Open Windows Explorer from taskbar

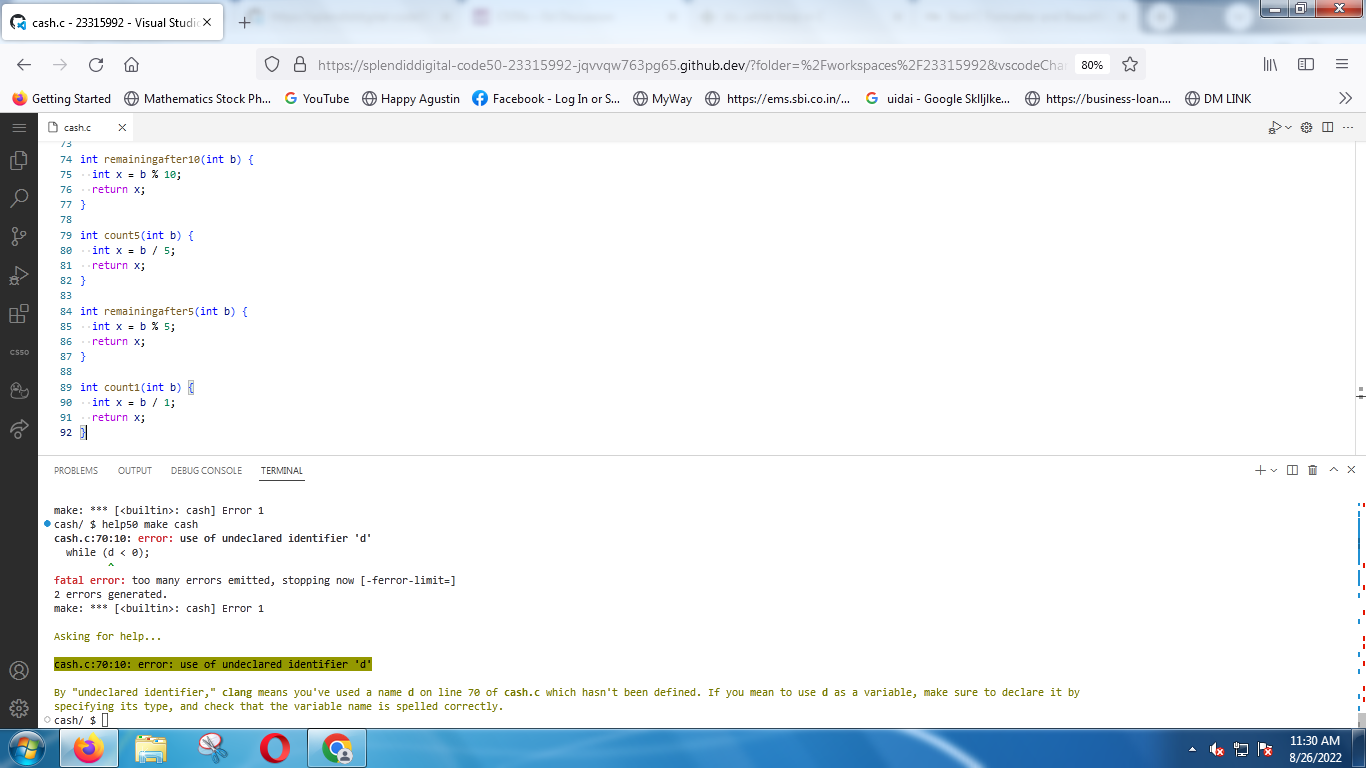click(151, 748)
